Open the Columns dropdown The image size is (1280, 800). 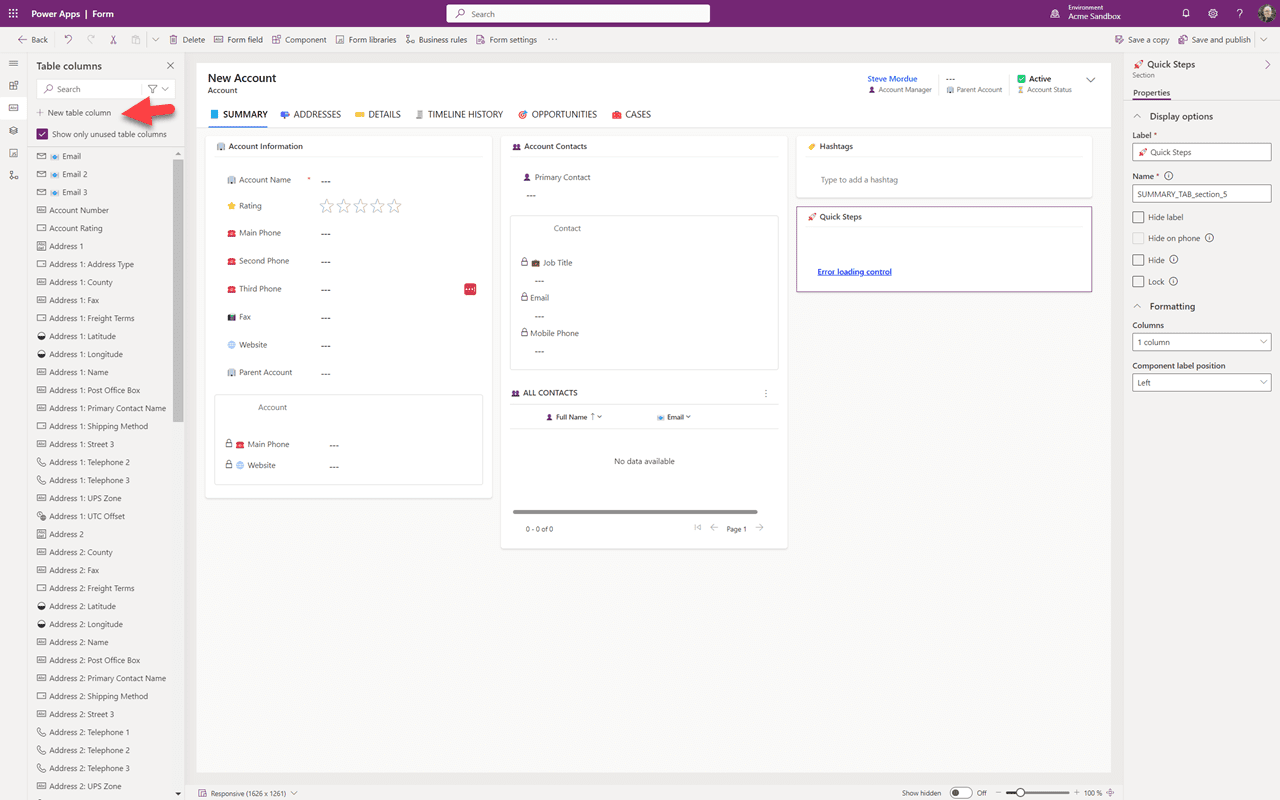coord(1201,342)
